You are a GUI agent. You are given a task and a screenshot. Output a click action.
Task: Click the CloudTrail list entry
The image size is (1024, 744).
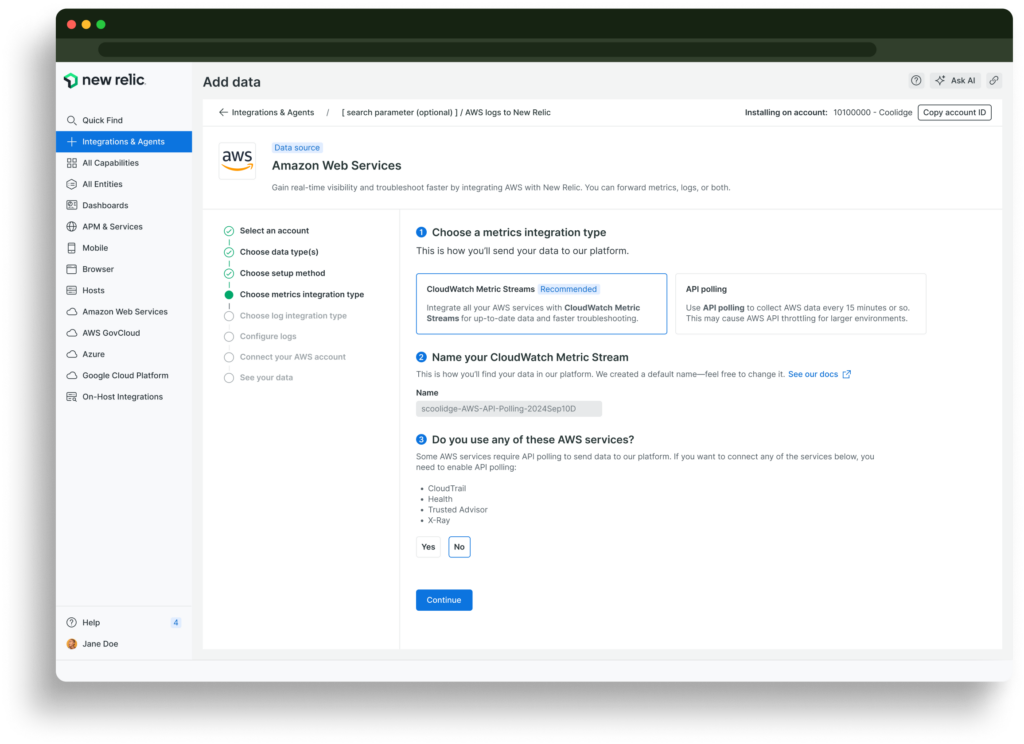447,489
